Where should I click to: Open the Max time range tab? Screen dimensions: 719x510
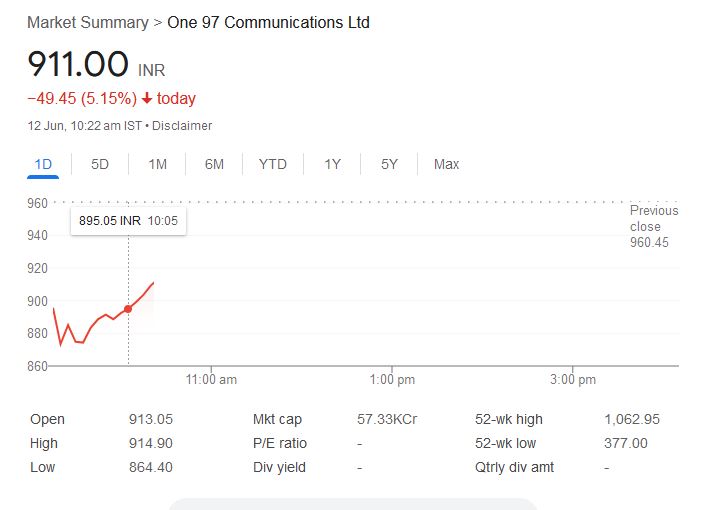446,164
